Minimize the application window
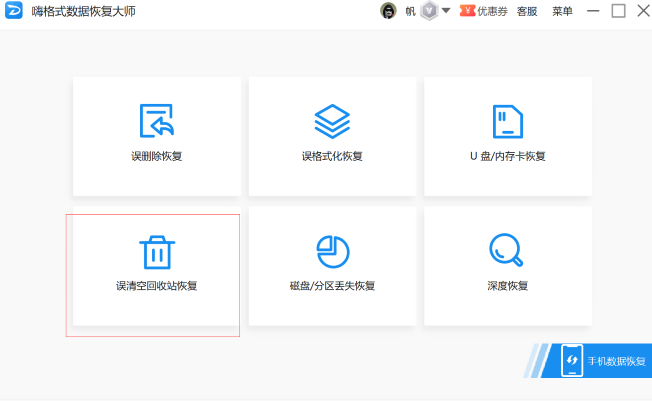The image size is (652, 401). 592,11
